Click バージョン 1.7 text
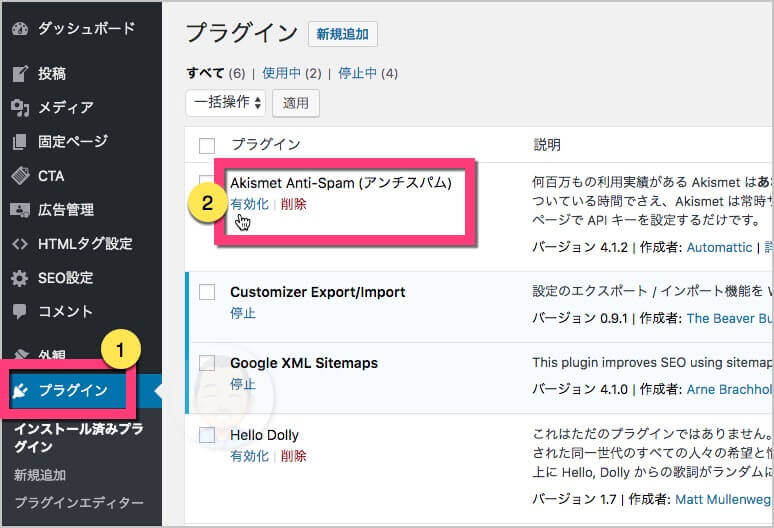The width and height of the screenshot is (774, 528). click(x=575, y=499)
